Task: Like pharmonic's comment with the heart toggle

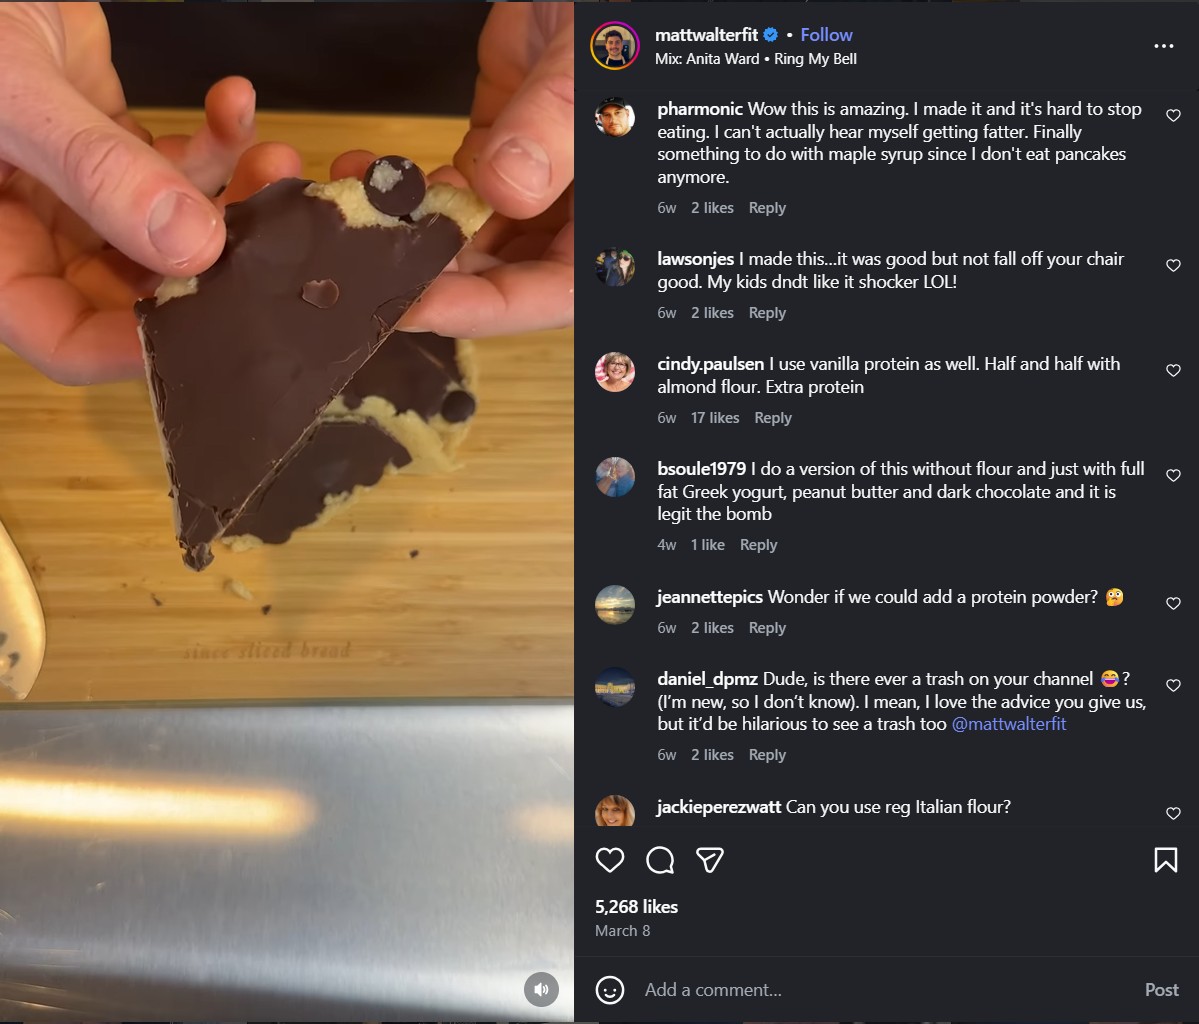Action: (1173, 115)
